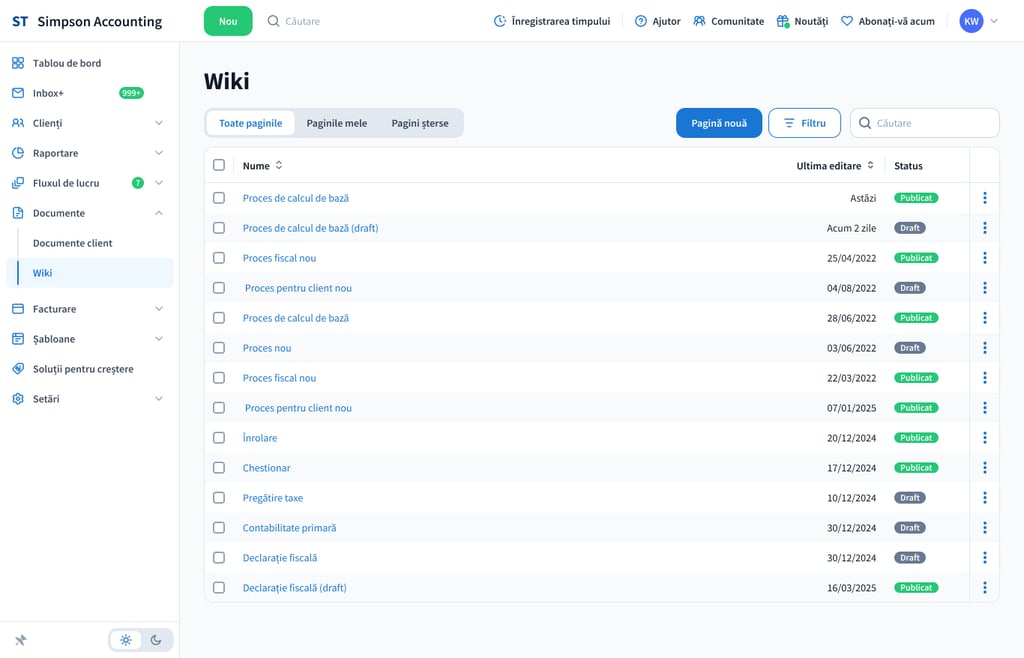Switch to dark mode moon toggle
This screenshot has height=658, width=1024.
(156, 640)
